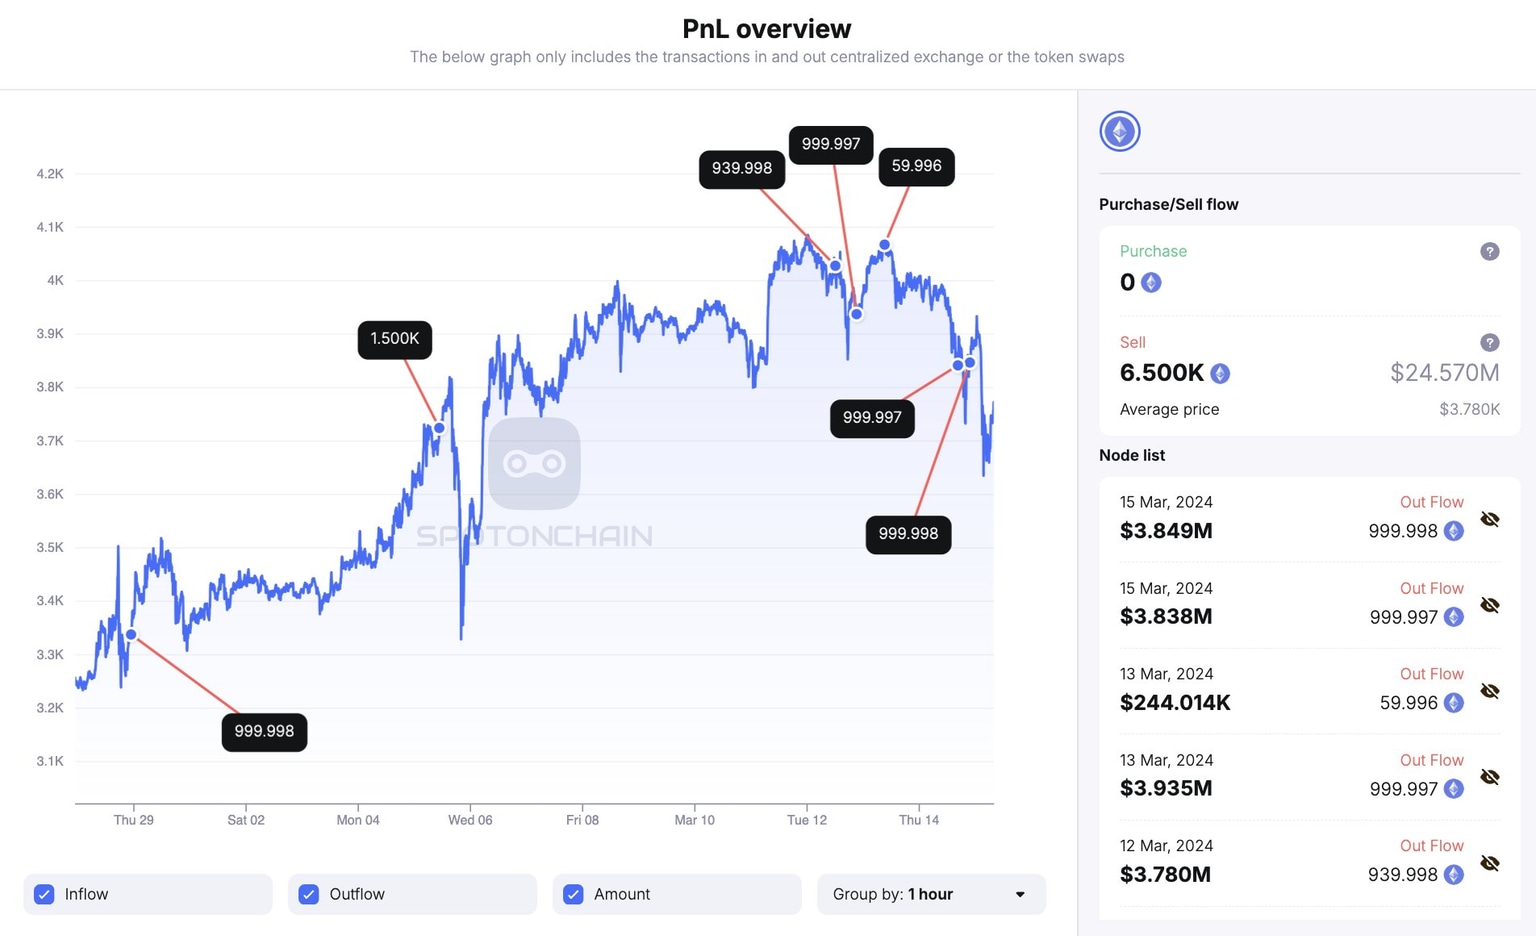Reveal the $244.014K node with its eye icon
This screenshot has height=936, width=1536.
pyautogui.click(x=1490, y=691)
